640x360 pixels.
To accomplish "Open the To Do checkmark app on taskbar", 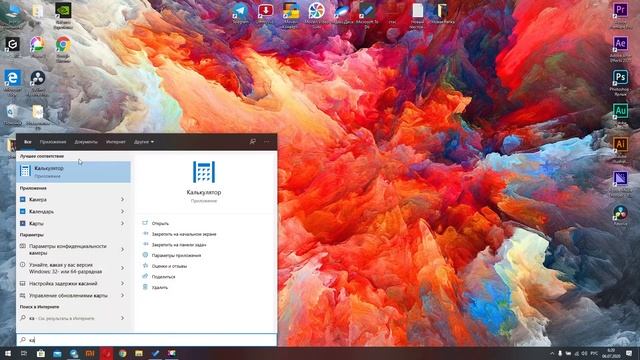I will coord(155,353).
